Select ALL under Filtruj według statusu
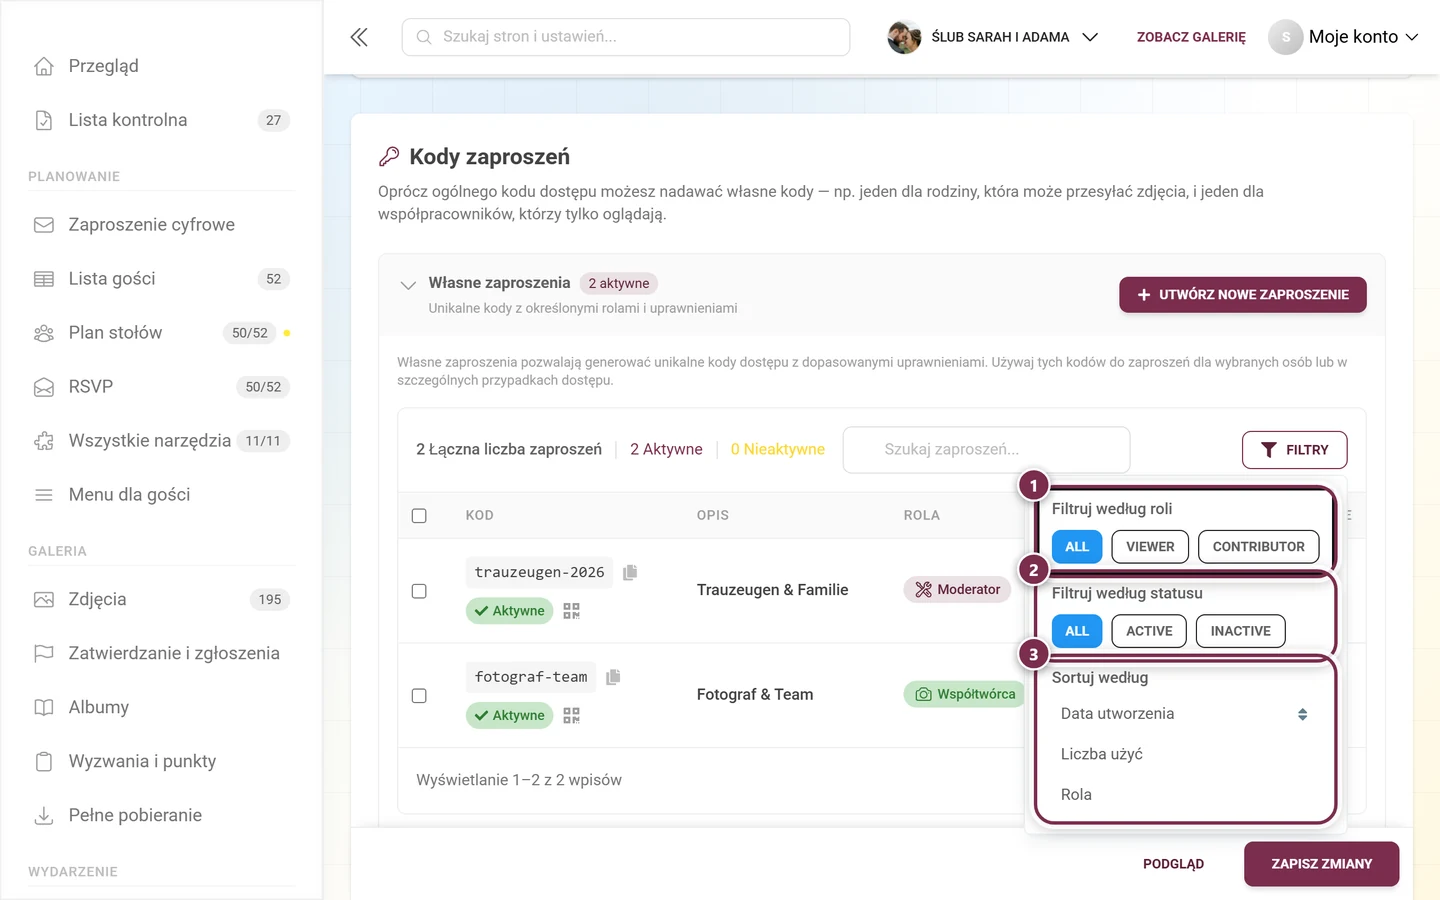Screen dimensions: 1440x900 (1077, 631)
